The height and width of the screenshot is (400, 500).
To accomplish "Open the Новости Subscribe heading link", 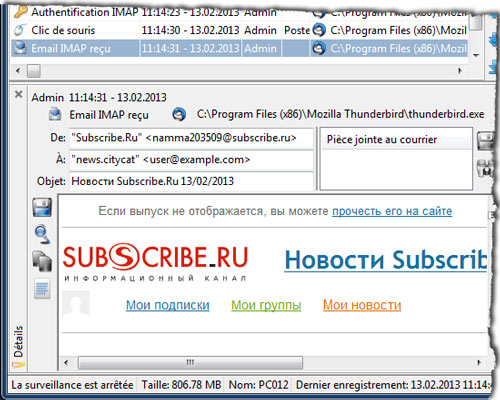I will (386, 260).
